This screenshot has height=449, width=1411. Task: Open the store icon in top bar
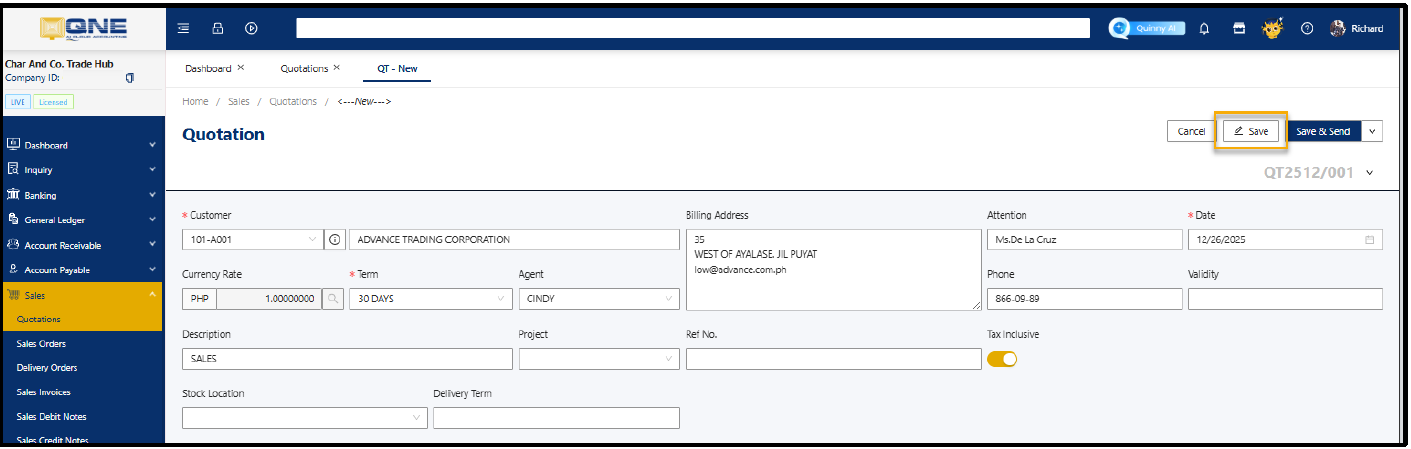coord(1238,28)
